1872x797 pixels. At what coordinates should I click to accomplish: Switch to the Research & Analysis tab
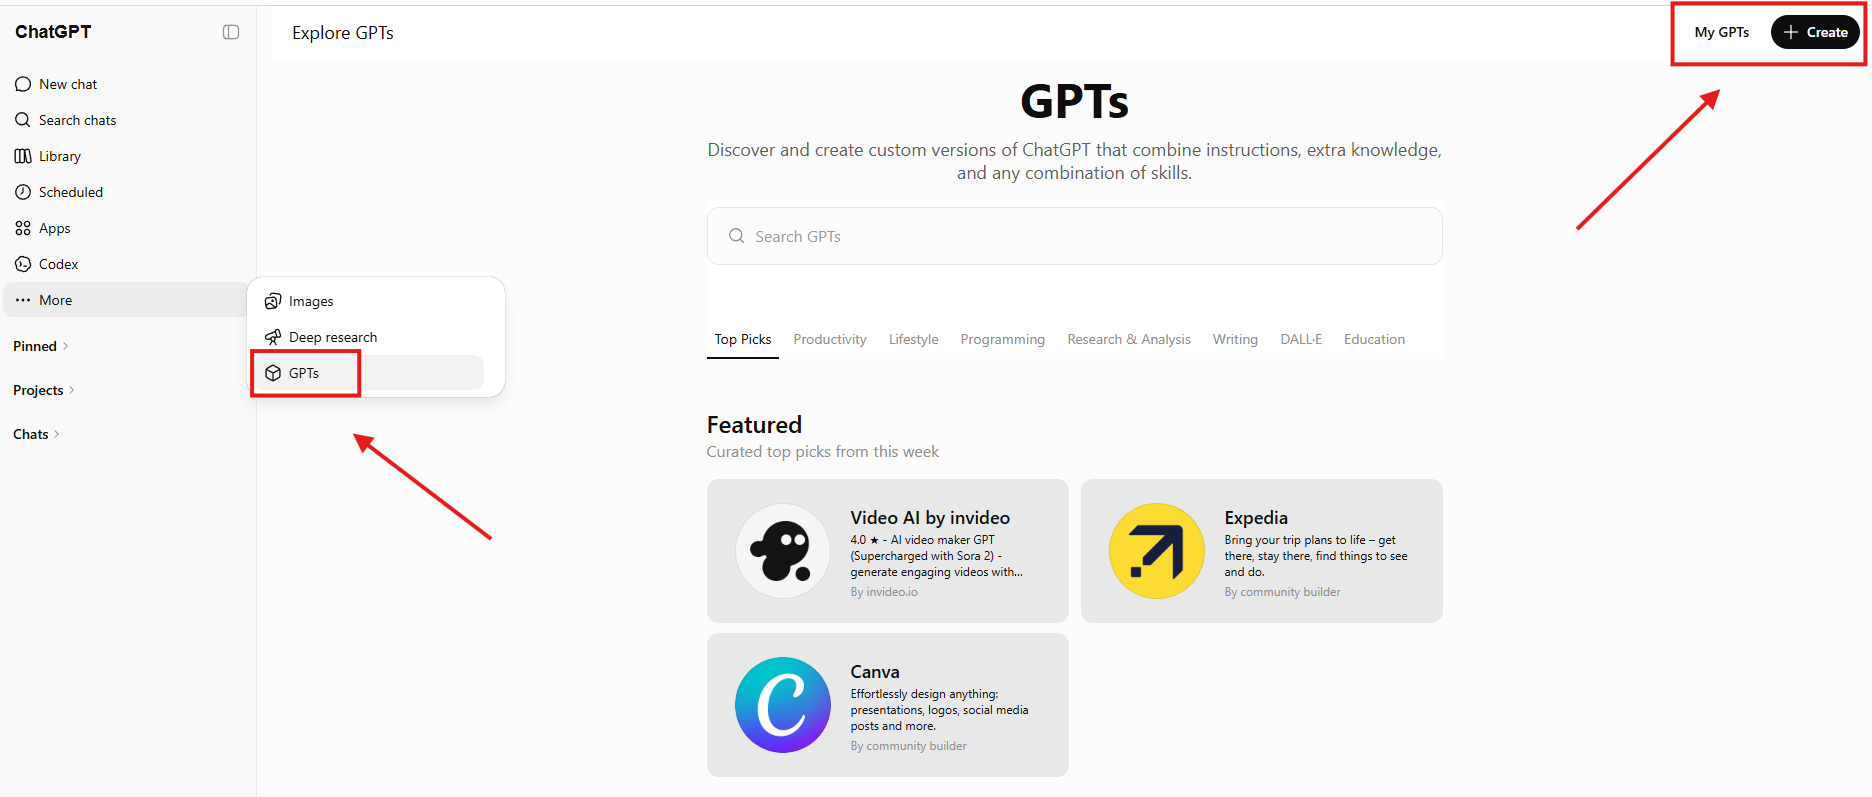(1129, 339)
